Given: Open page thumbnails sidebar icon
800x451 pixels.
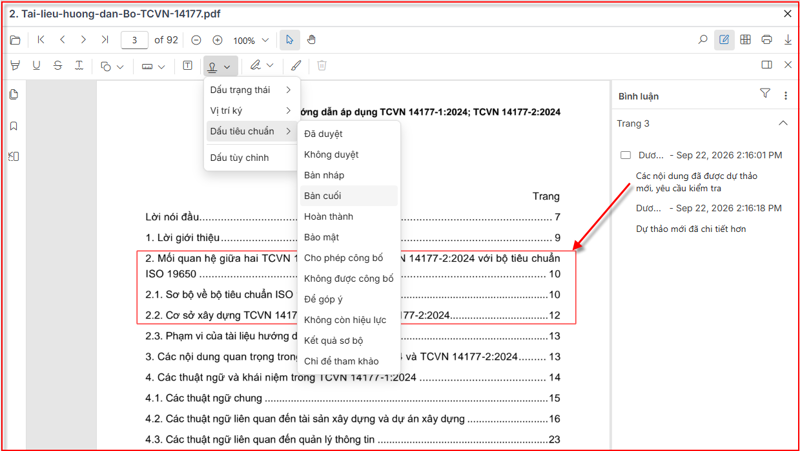Looking at the screenshot, I should (x=14, y=94).
